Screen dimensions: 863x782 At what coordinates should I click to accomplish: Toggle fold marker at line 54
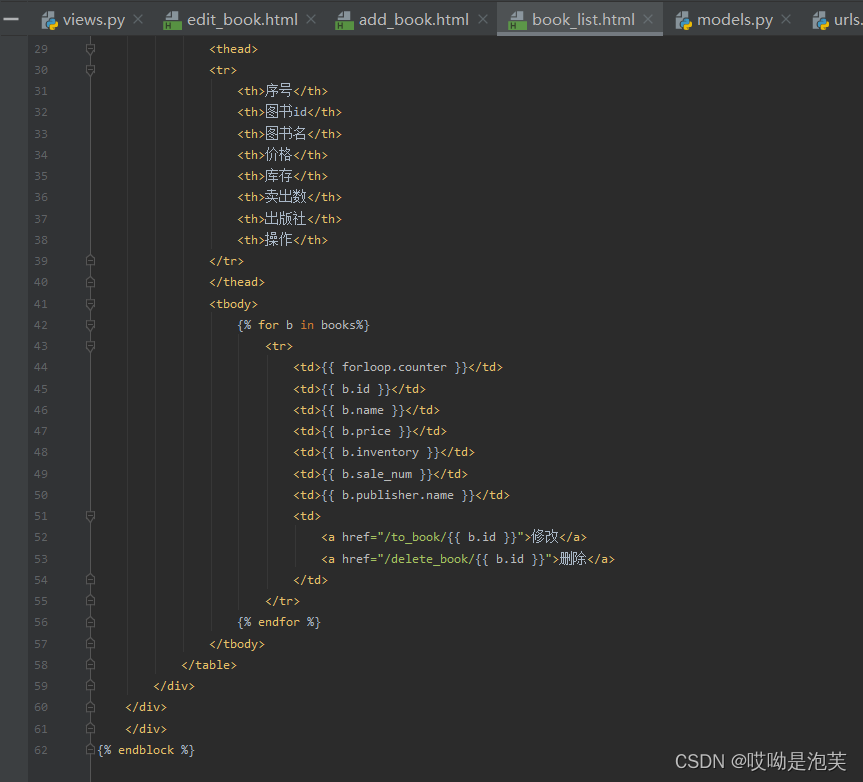click(x=90, y=579)
